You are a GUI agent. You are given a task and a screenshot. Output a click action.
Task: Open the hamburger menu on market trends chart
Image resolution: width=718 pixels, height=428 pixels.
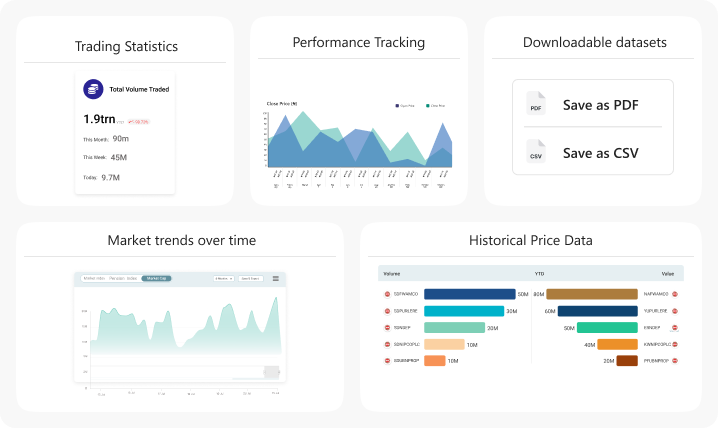click(276, 278)
